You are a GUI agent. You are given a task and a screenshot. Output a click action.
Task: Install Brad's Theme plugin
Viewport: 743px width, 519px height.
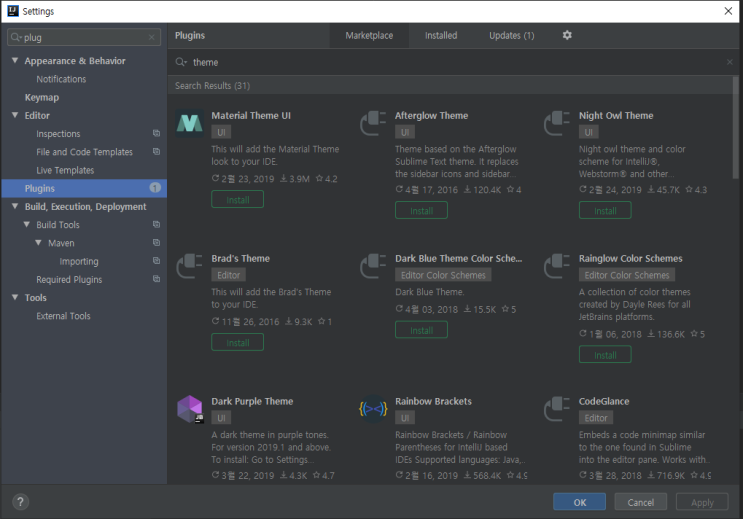point(237,342)
